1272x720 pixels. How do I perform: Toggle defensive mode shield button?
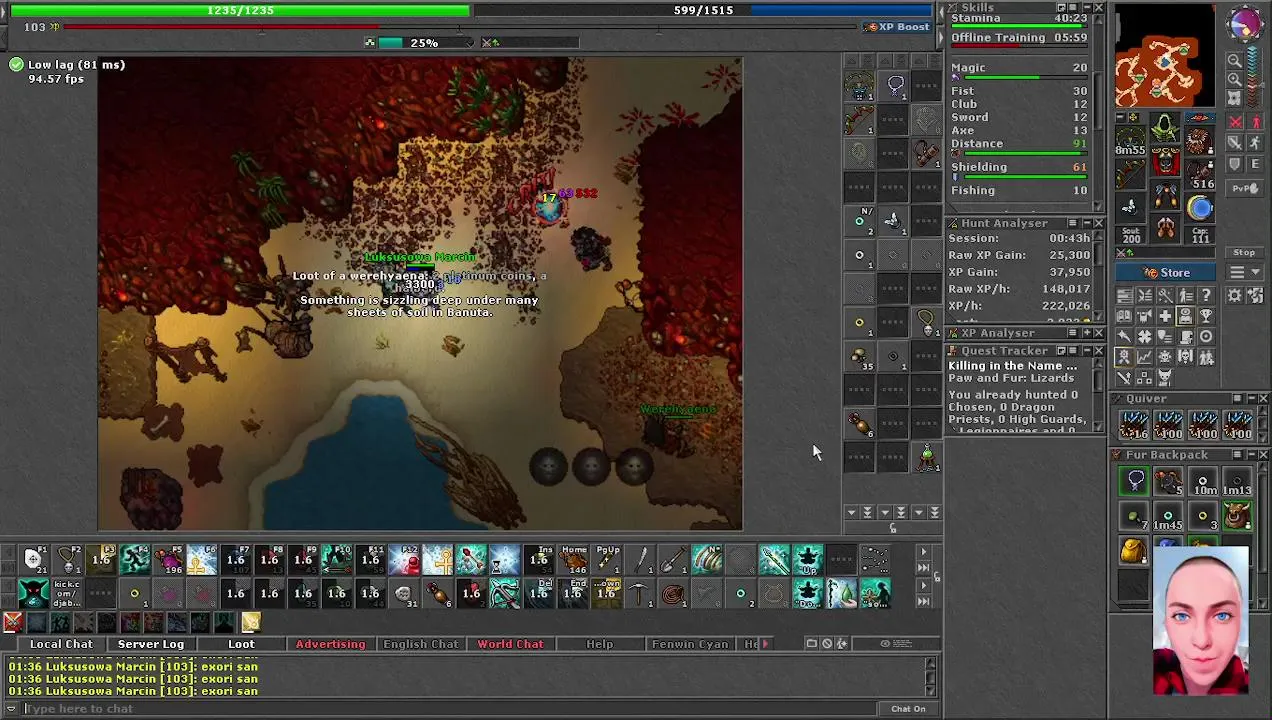click(1235, 164)
